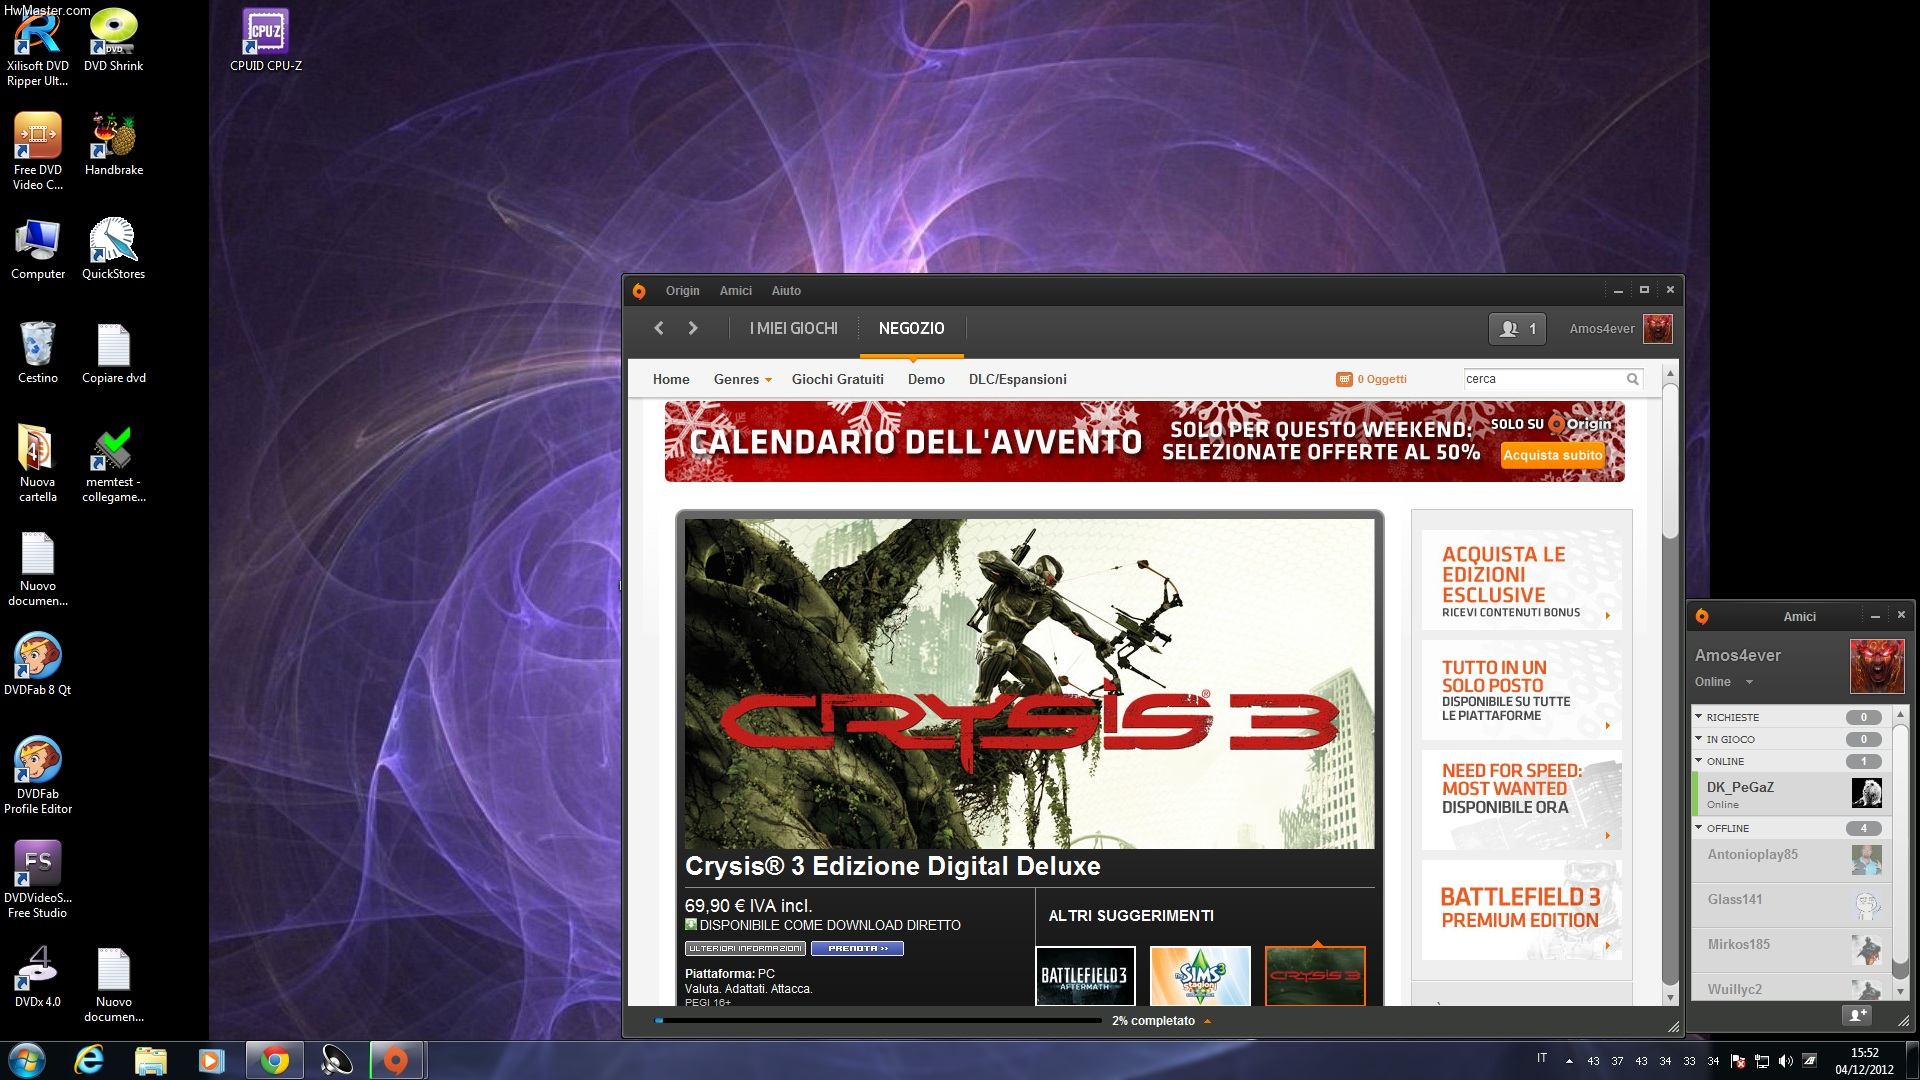Click the add friend icon in Amici window

pos(1857,1015)
